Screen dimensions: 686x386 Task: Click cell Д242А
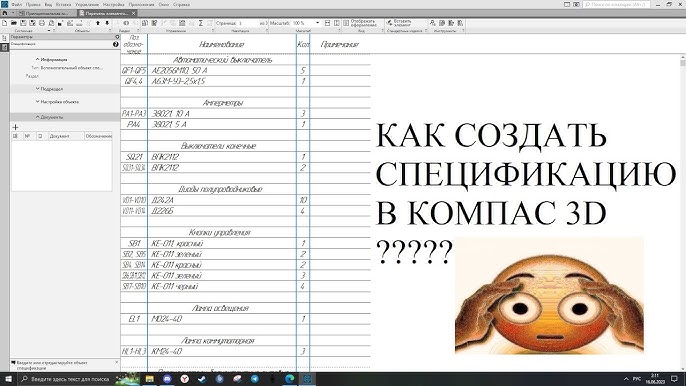[x=222, y=200]
